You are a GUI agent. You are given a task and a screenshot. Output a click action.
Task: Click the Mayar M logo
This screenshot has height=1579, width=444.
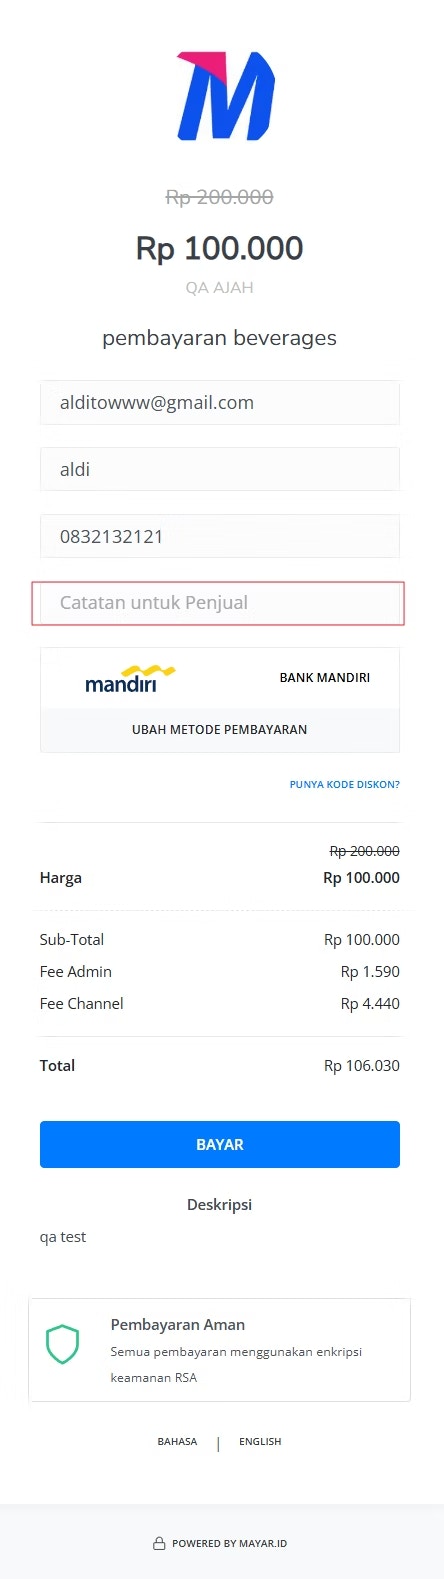tap(226, 95)
